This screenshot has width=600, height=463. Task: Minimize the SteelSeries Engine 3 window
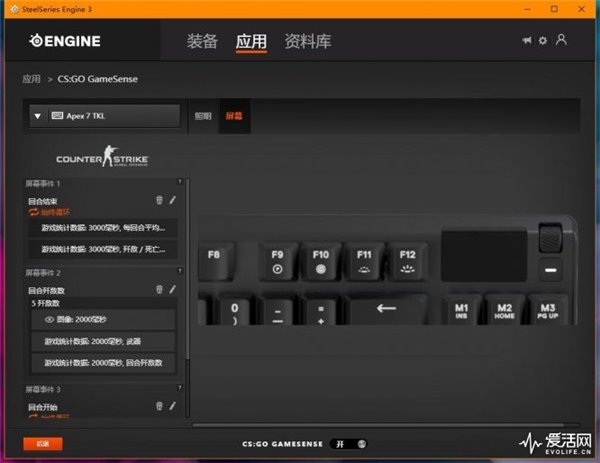point(527,9)
